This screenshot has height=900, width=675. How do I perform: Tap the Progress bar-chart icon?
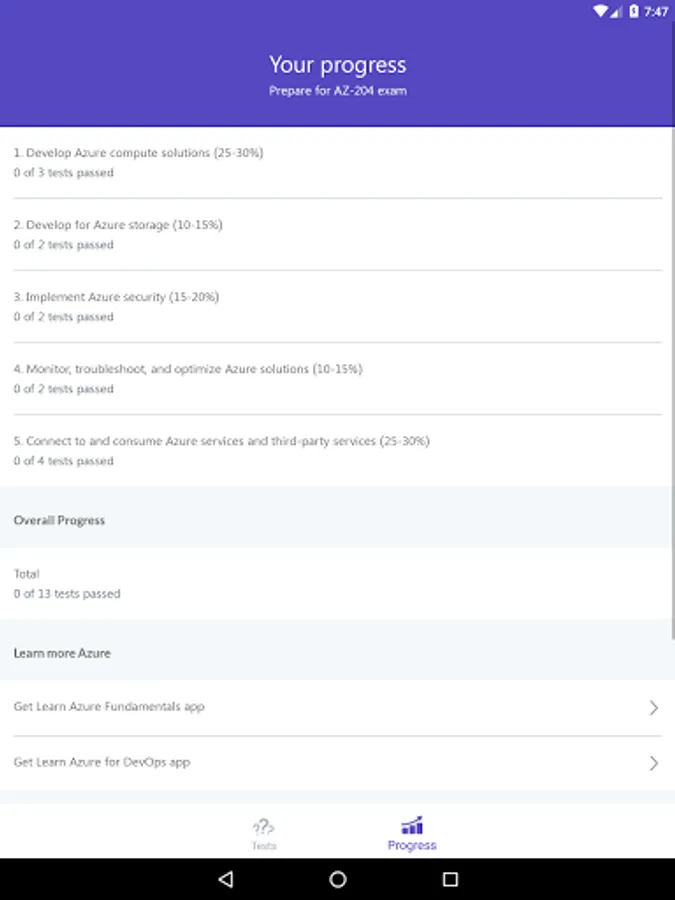[412, 825]
